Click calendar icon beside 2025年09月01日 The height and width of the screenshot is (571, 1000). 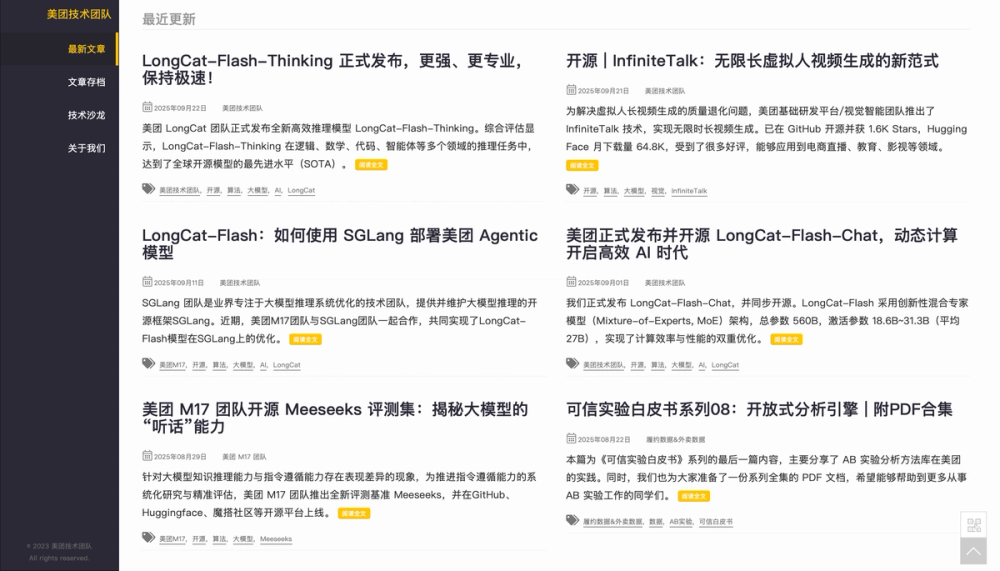point(571,281)
